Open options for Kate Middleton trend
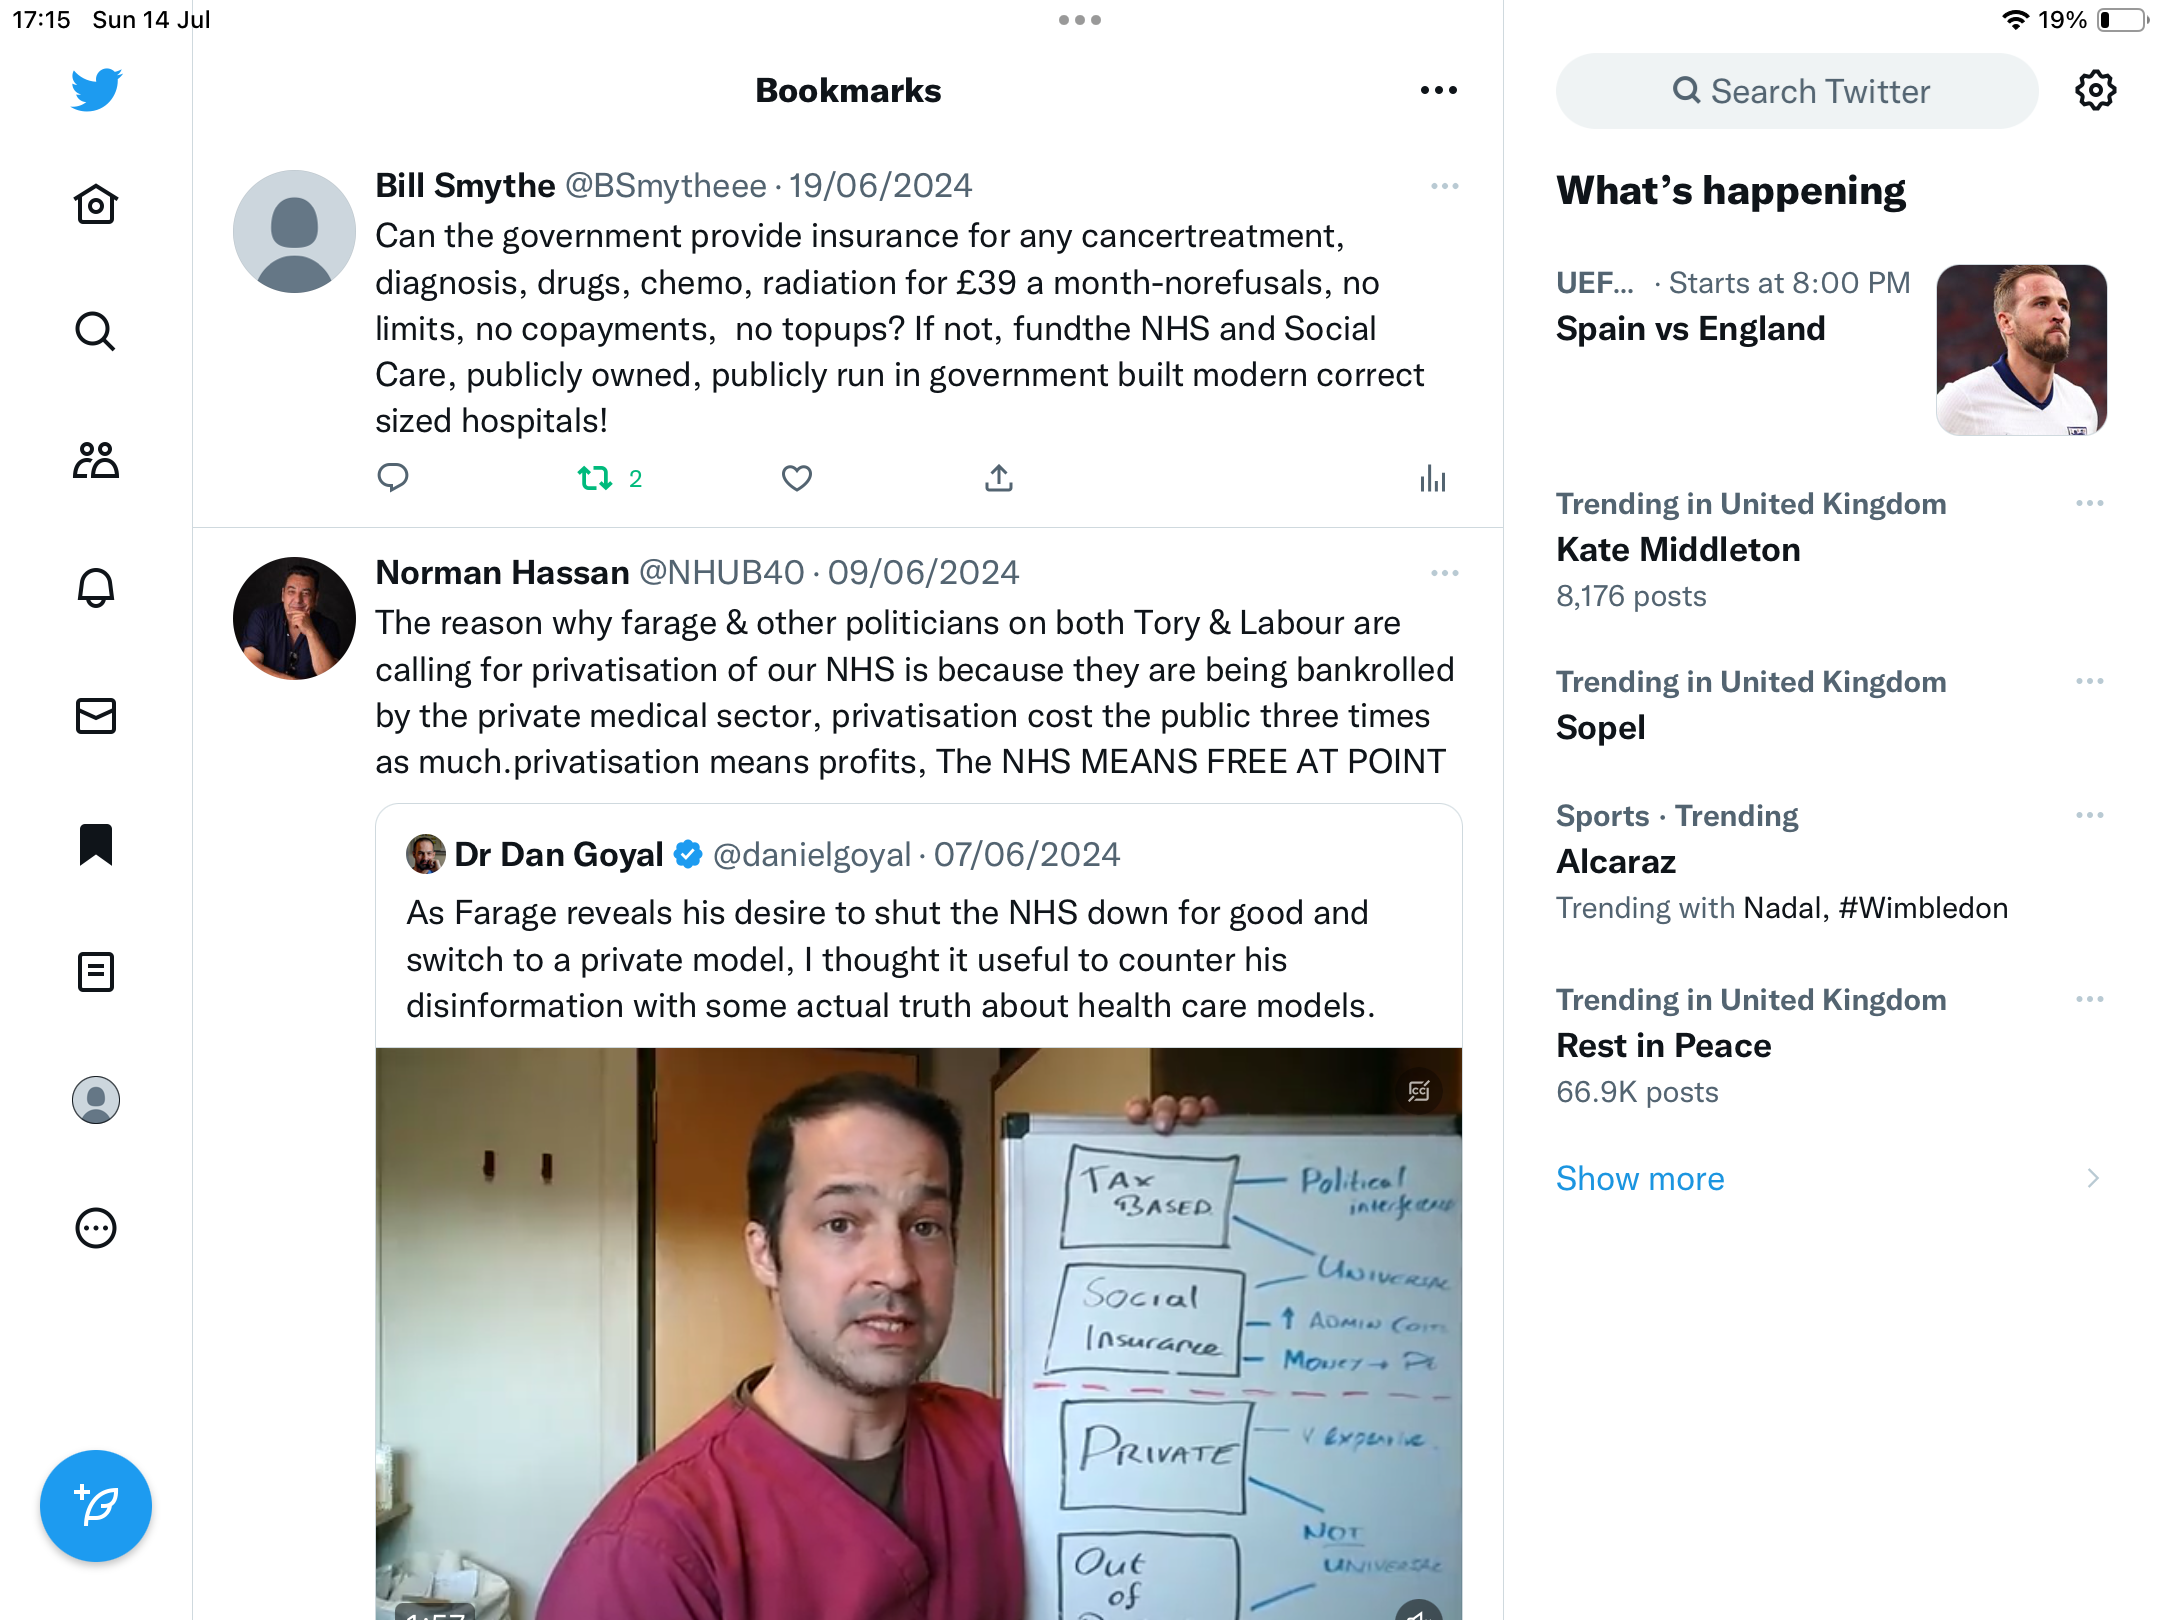This screenshot has height=1620, width=2160. (x=2089, y=503)
